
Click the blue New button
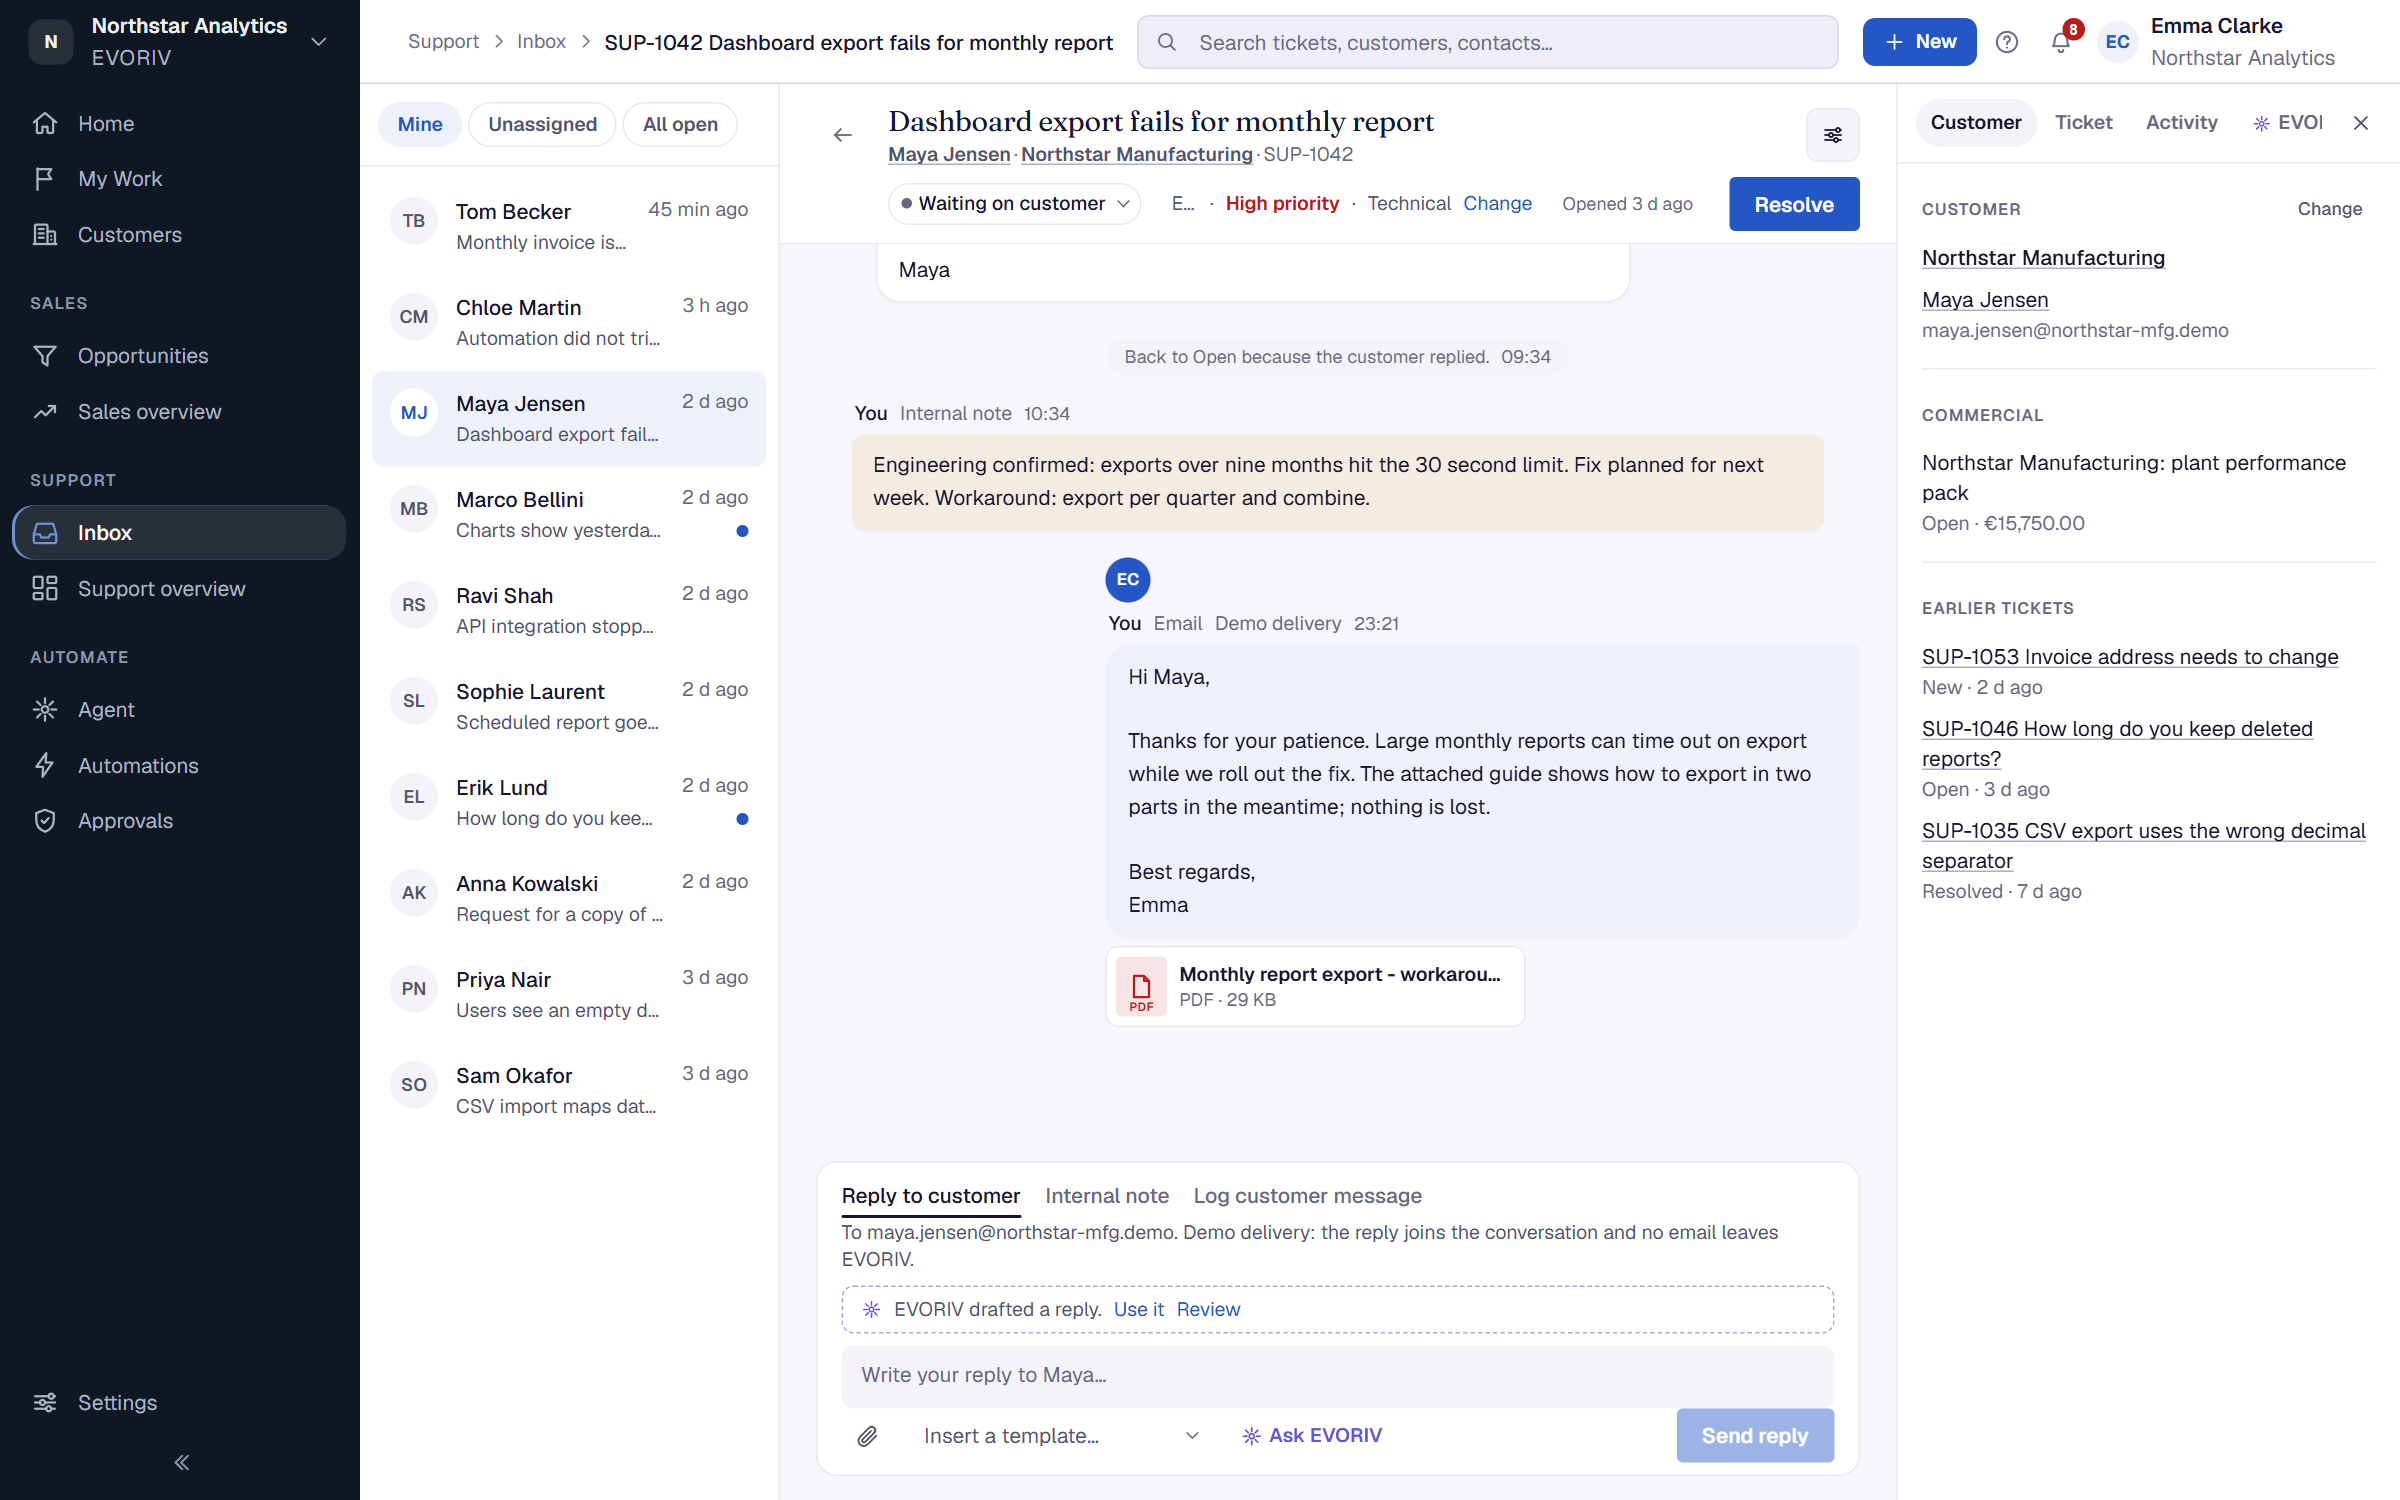point(1919,42)
